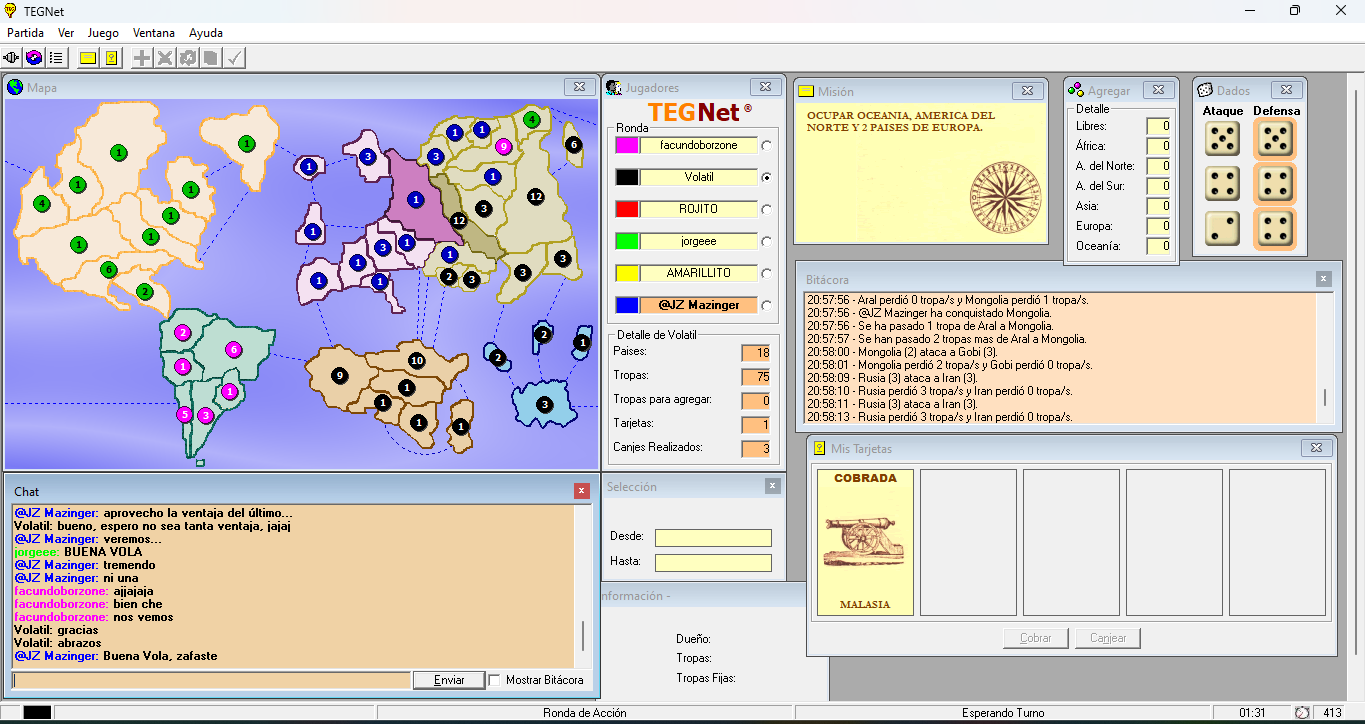This screenshot has width=1365, height=724.
Task: Select AMARILLITO radio button
Action: [767, 273]
